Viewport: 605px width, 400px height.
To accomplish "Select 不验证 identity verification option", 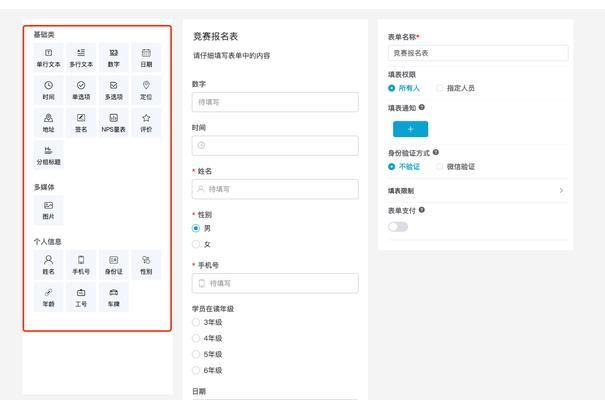I will [x=392, y=167].
